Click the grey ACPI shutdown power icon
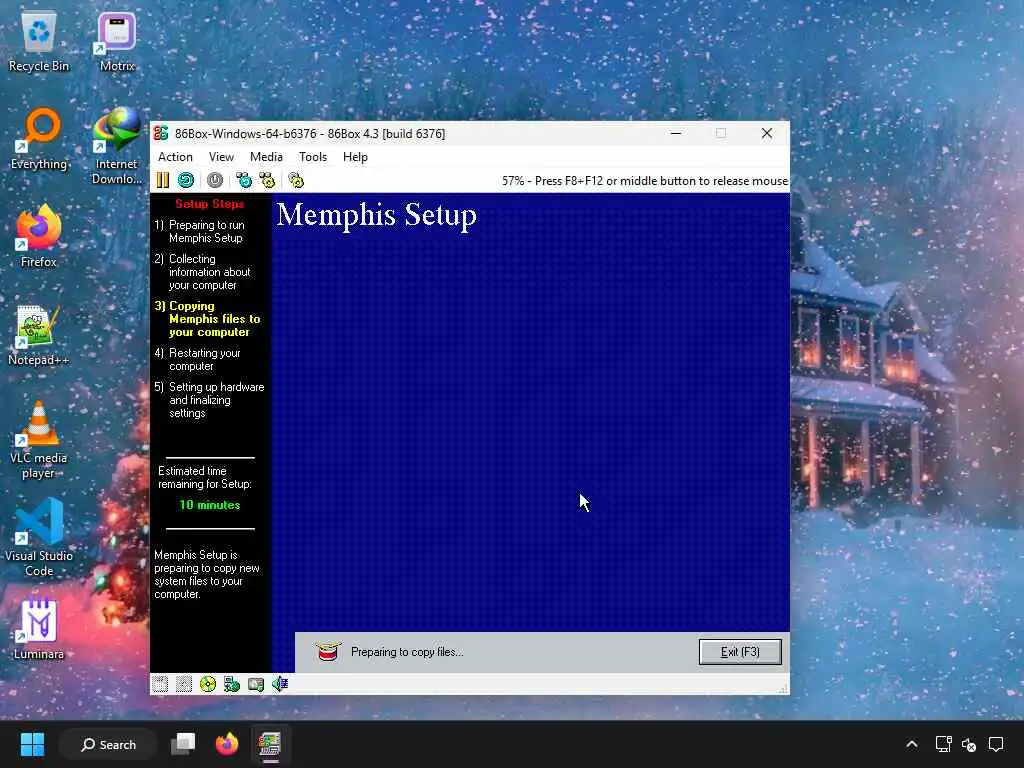Image resolution: width=1024 pixels, height=768 pixels. [x=215, y=180]
